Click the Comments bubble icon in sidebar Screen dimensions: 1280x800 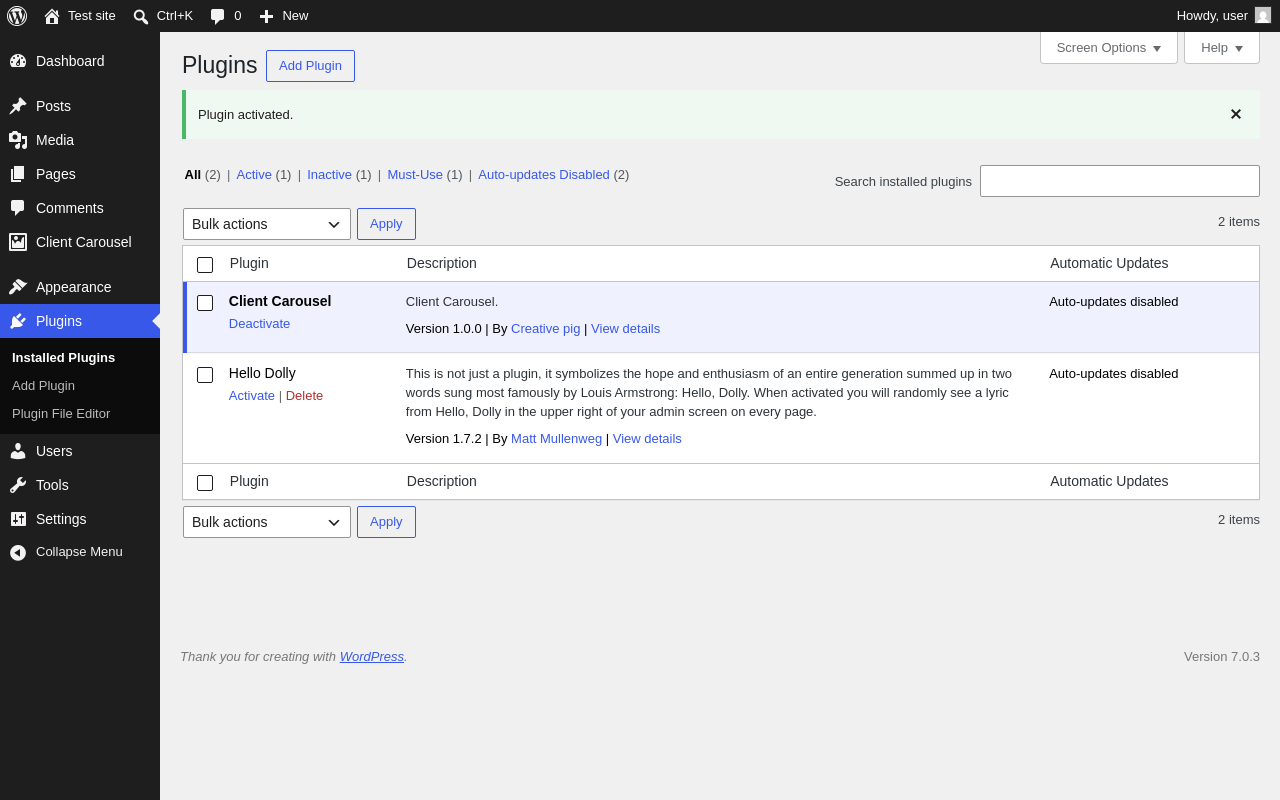(x=18, y=208)
